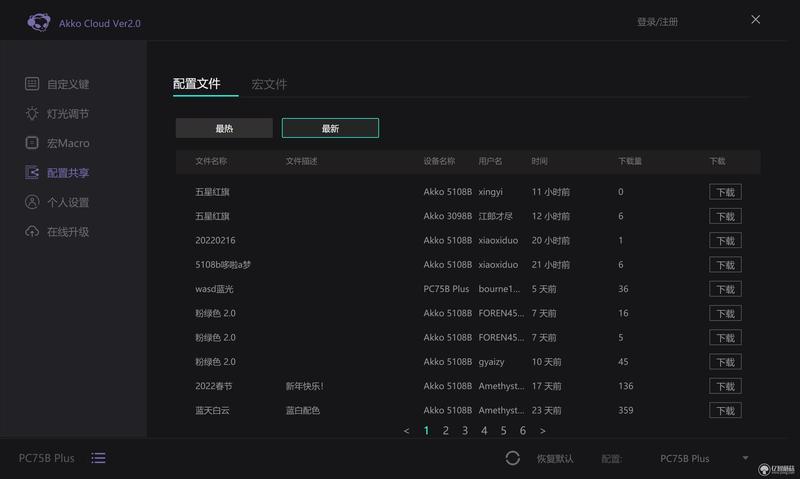Click the 136 download count

coord(626,386)
